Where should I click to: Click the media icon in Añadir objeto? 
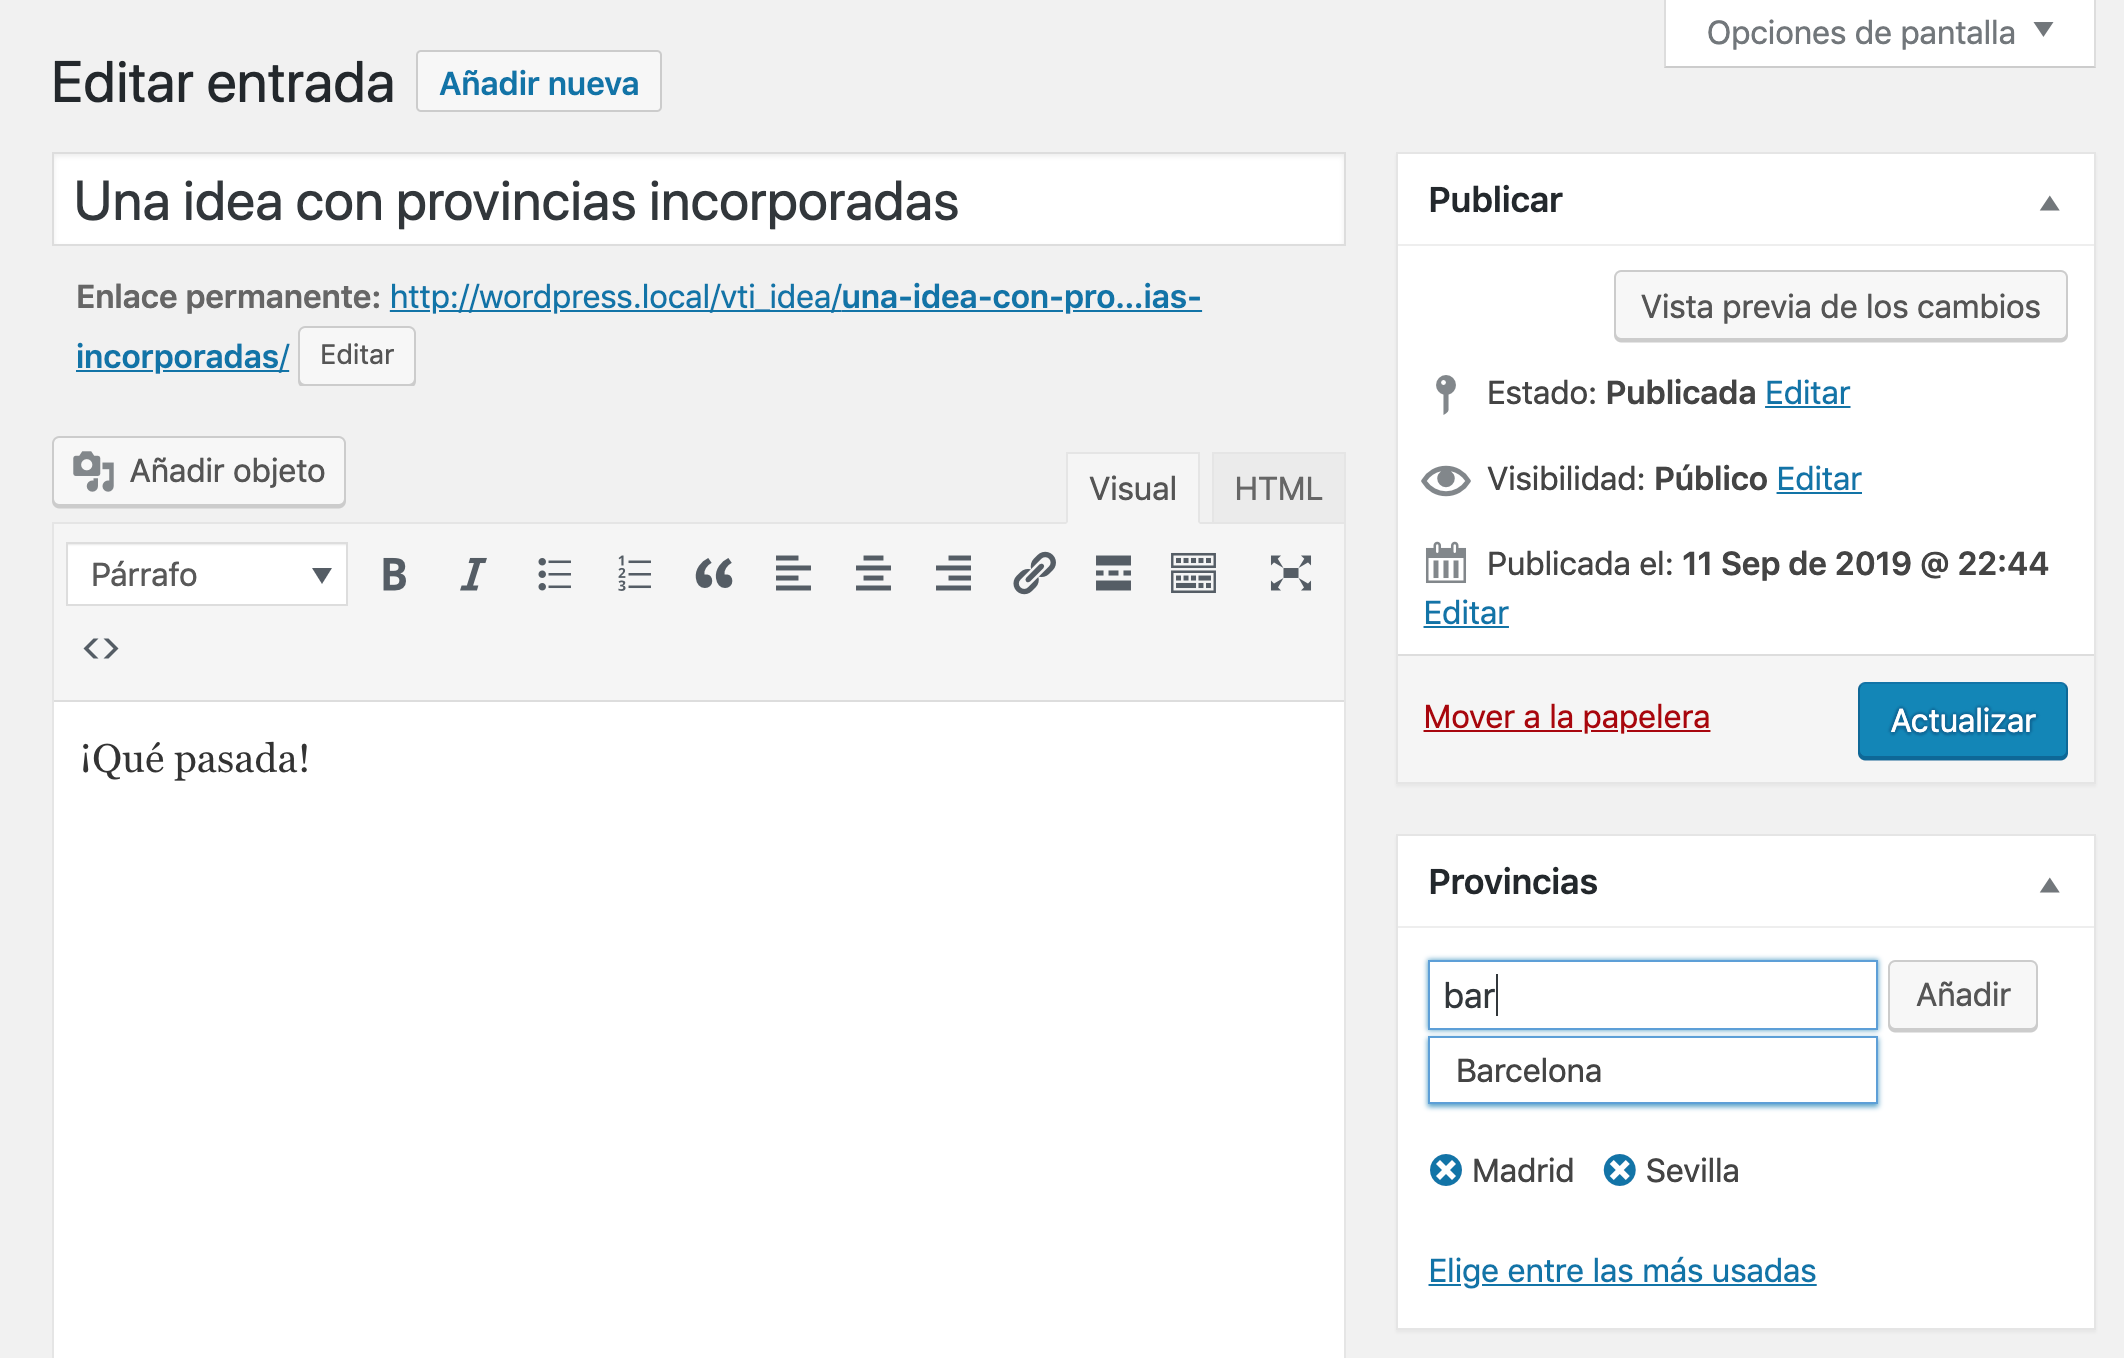[x=93, y=470]
